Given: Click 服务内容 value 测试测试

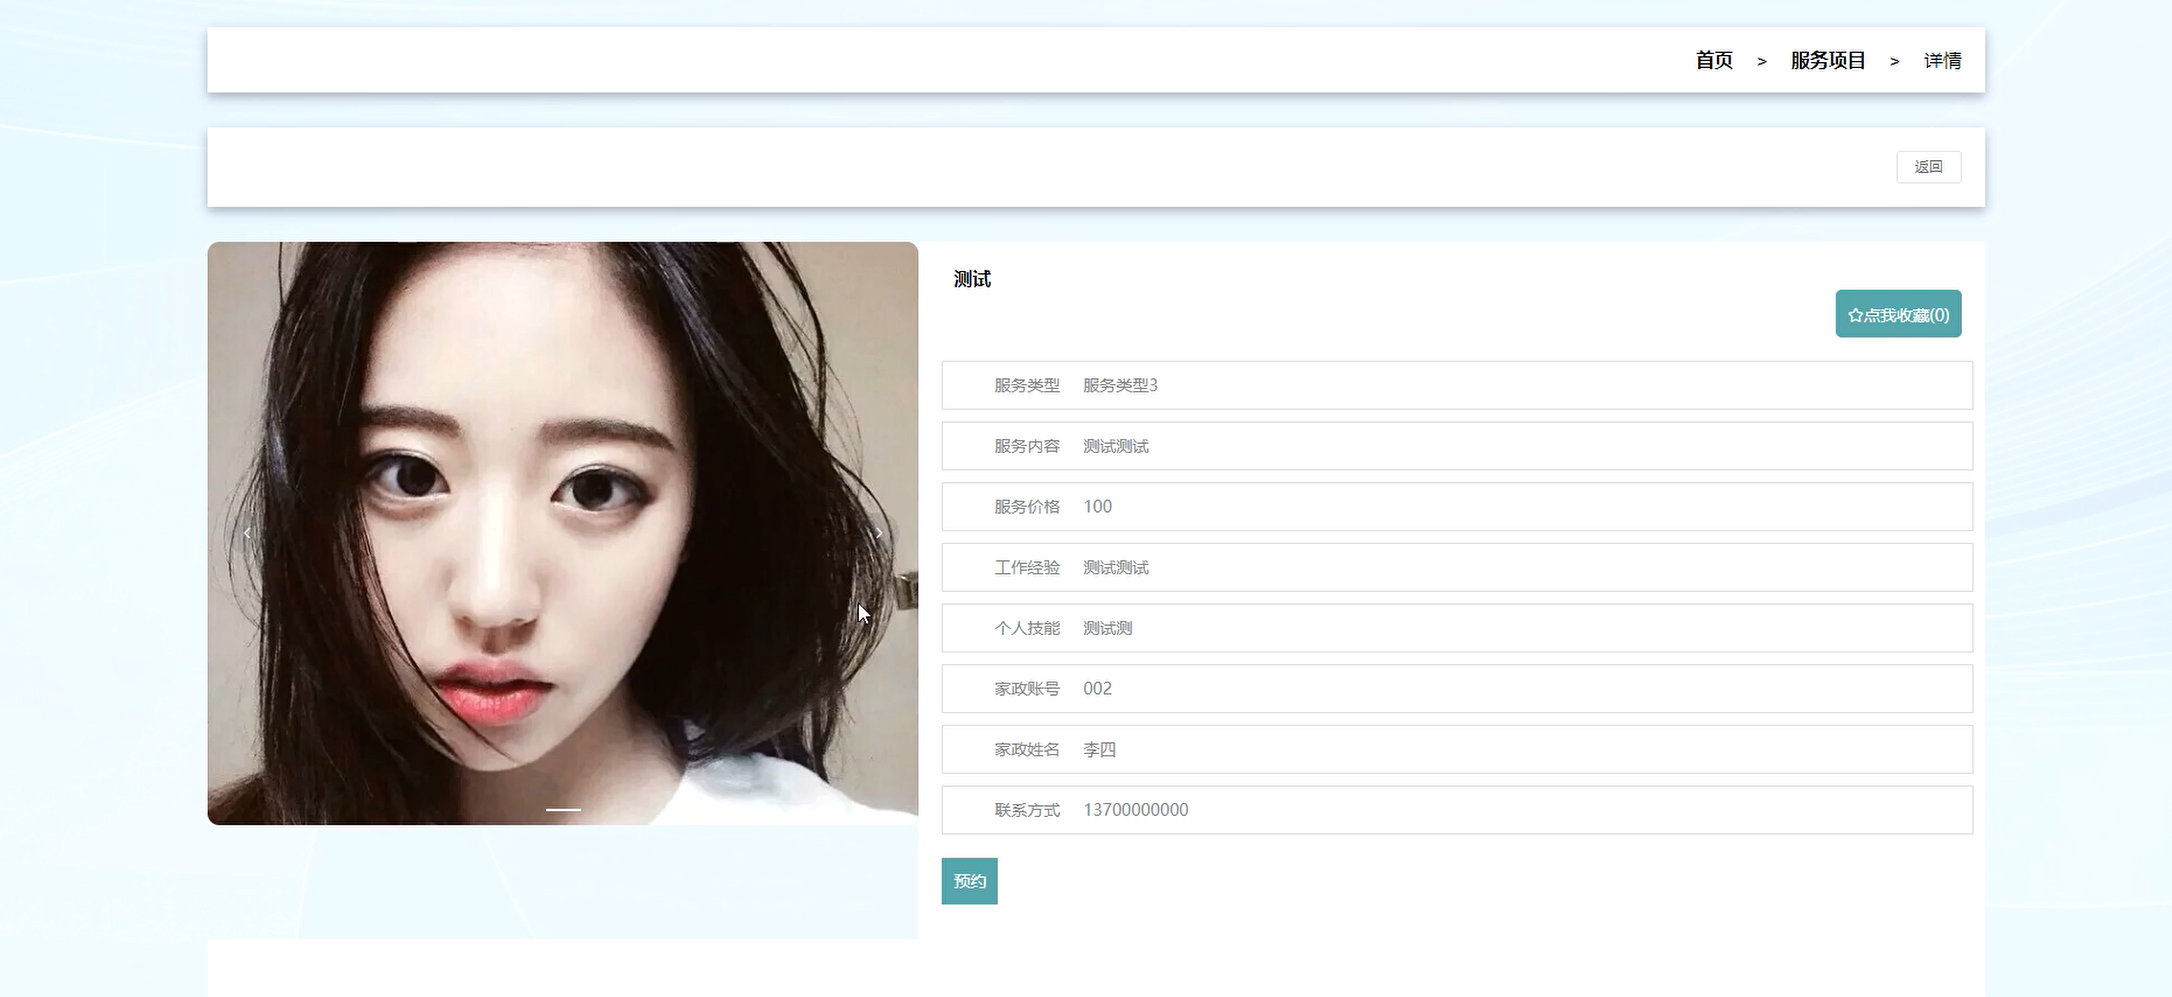Looking at the screenshot, I should (x=1116, y=446).
